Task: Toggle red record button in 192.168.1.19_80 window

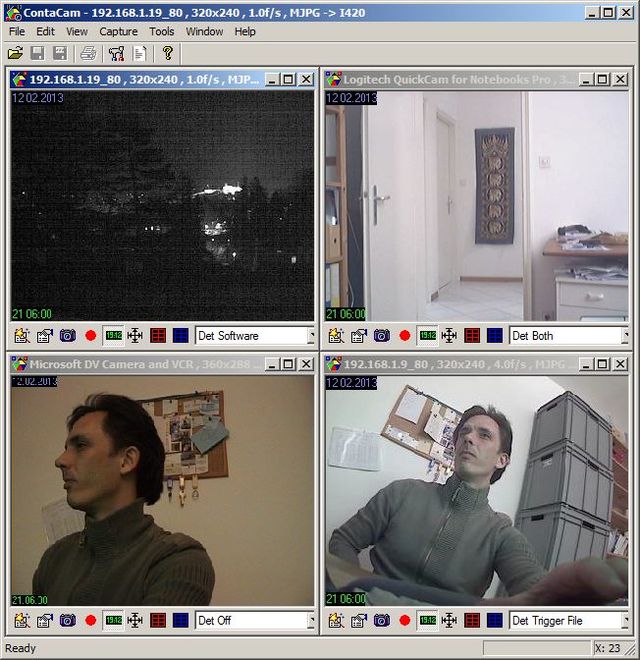Action: pos(91,336)
